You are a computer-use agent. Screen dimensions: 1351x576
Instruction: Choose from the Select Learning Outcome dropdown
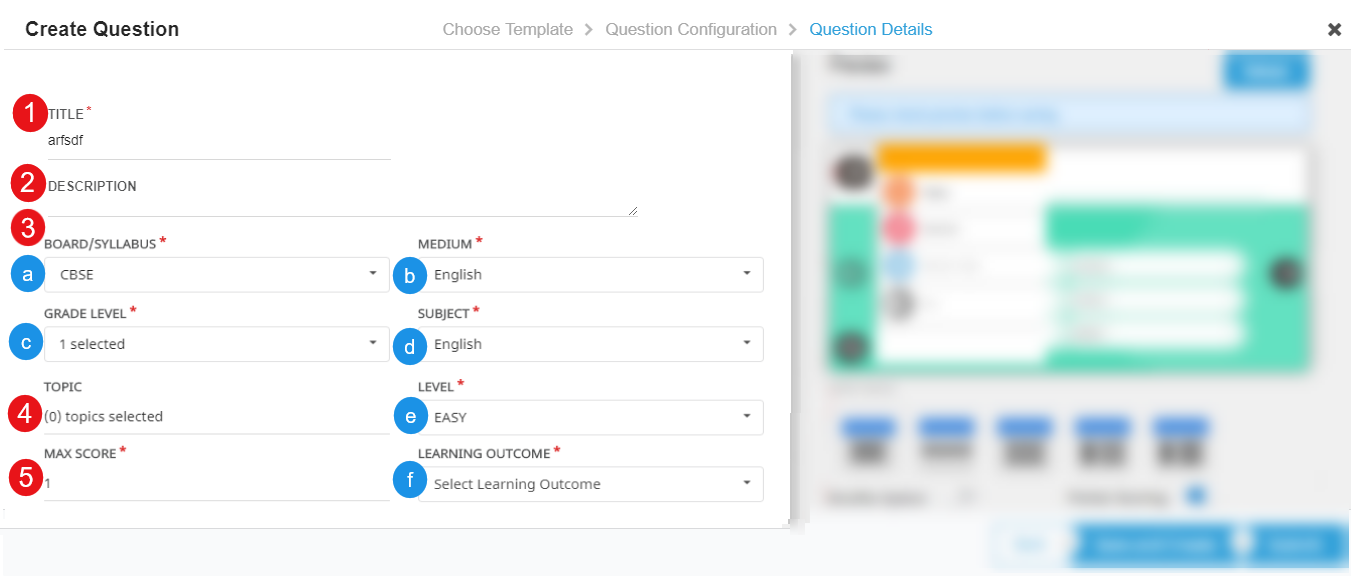tap(591, 484)
